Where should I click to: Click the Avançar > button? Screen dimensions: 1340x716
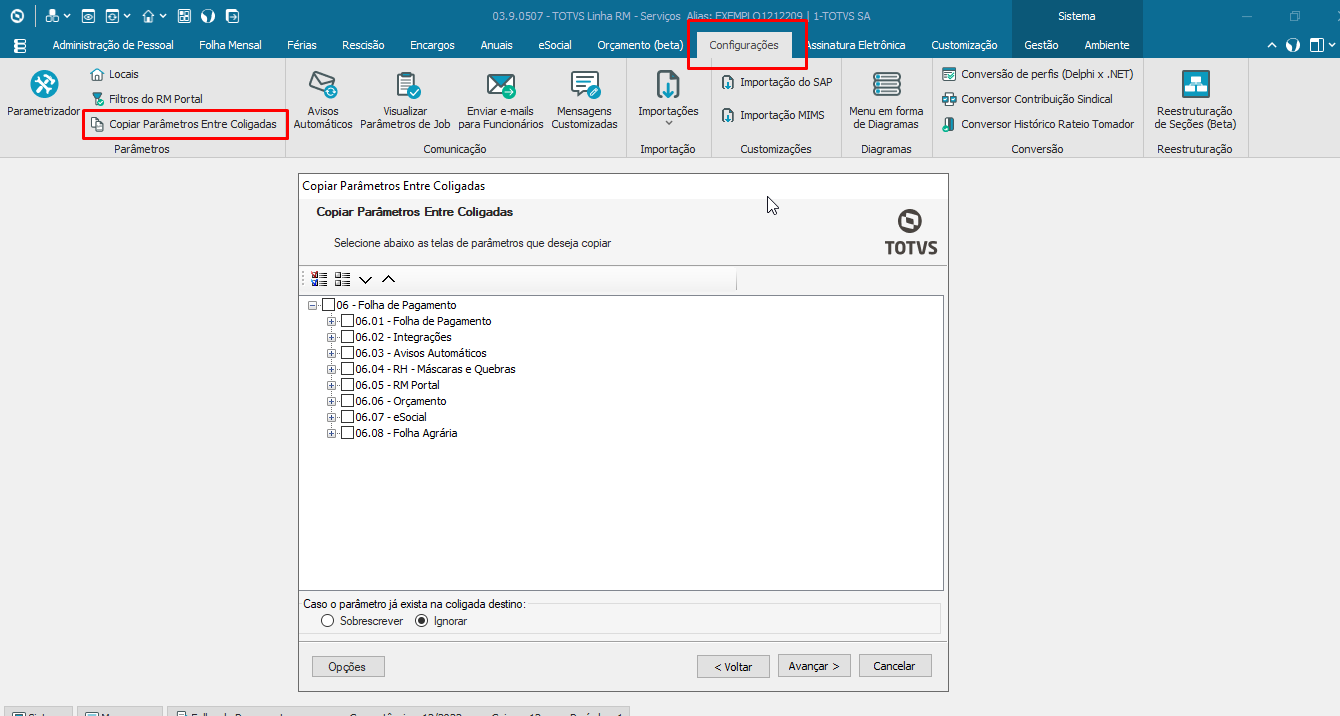coord(814,666)
